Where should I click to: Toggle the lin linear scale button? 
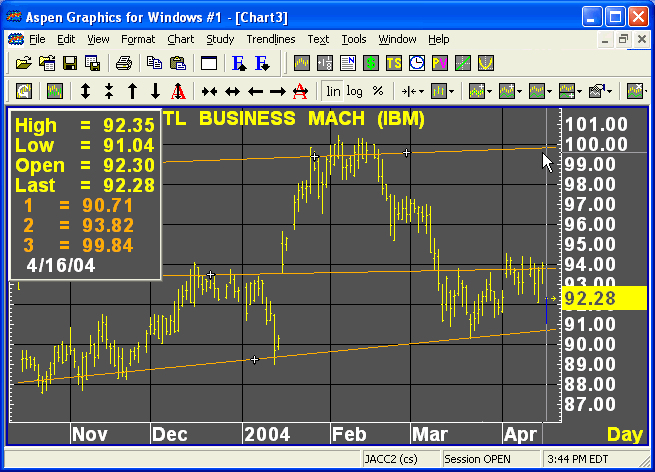pos(334,91)
